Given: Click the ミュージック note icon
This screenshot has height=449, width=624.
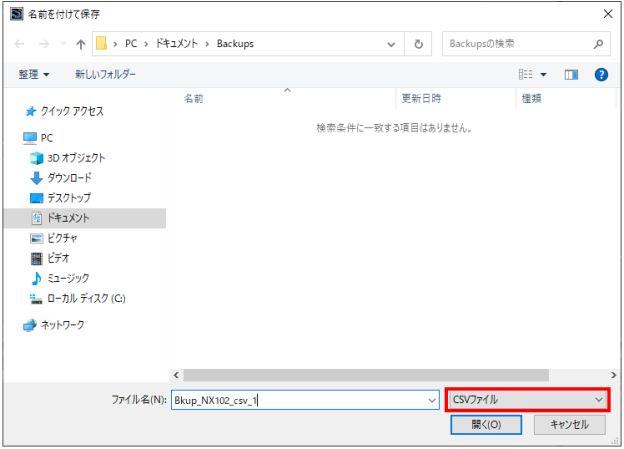Looking at the screenshot, I should pyautogui.click(x=36, y=278).
